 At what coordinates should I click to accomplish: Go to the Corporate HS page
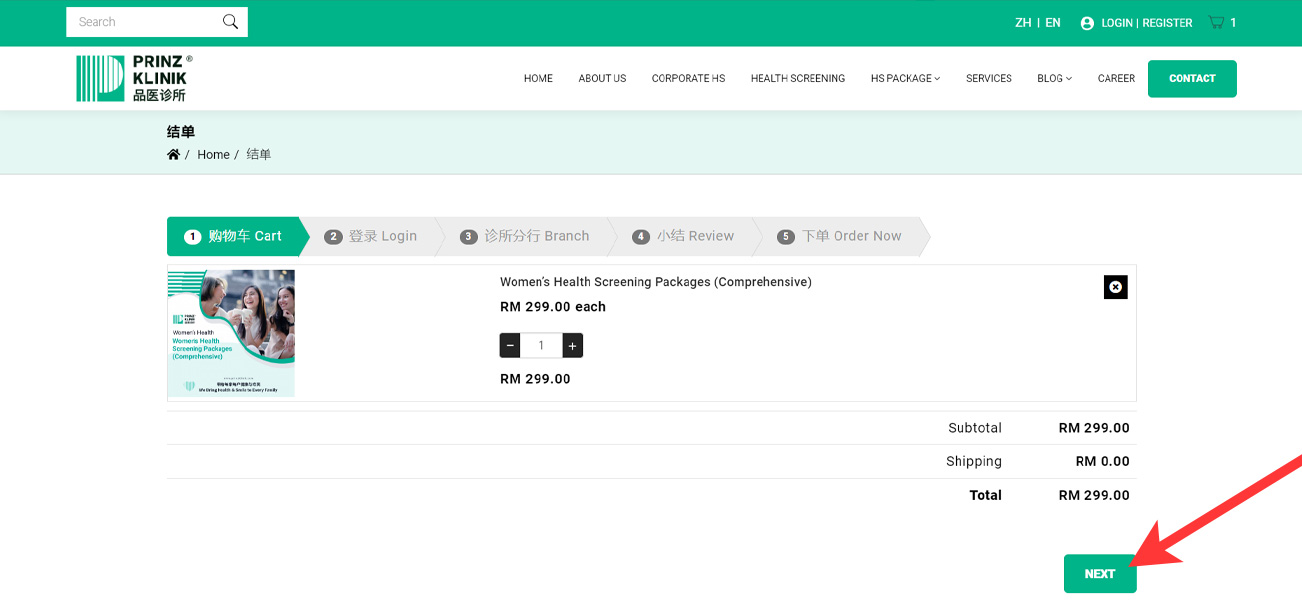(x=688, y=78)
